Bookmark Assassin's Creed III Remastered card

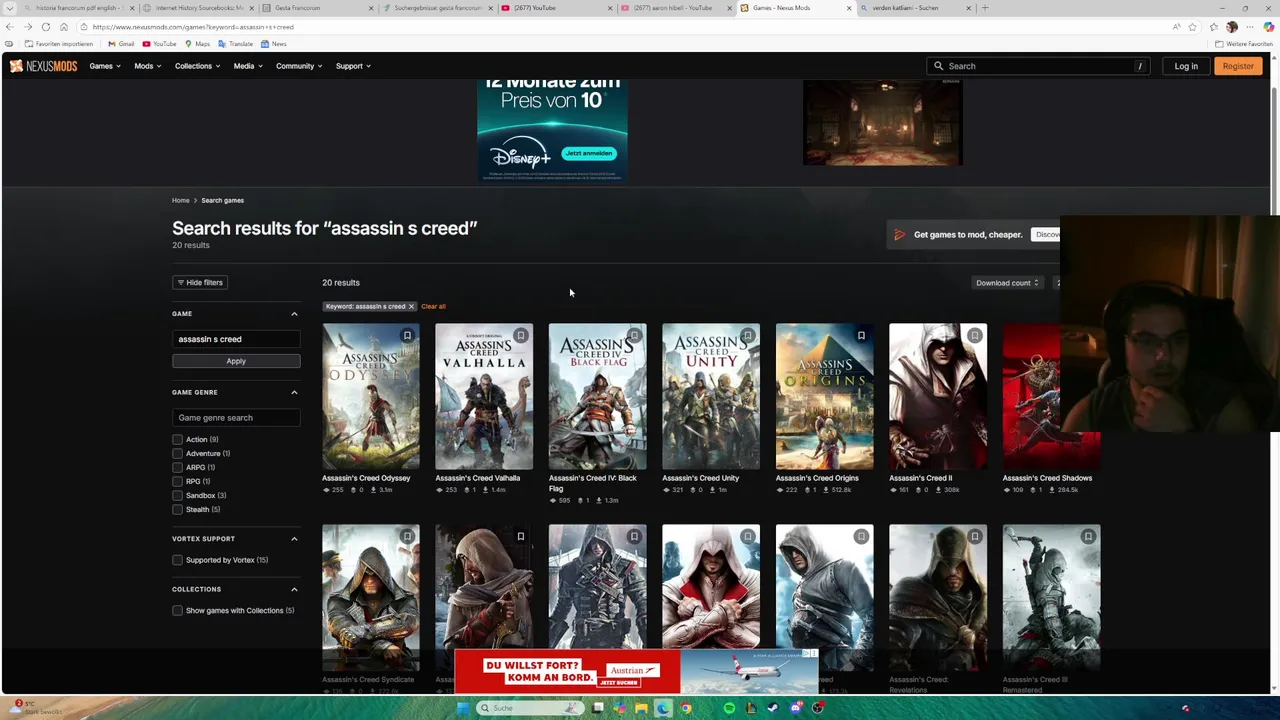(1088, 537)
